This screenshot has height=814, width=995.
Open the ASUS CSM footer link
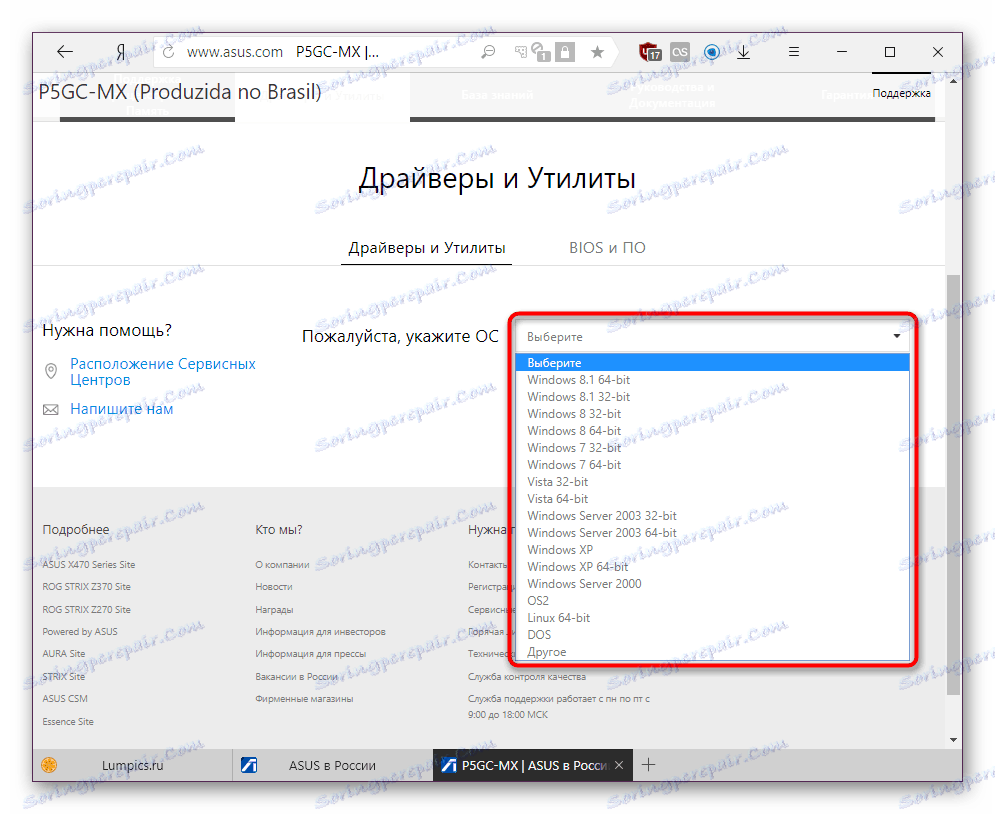[x=65, y=699]
